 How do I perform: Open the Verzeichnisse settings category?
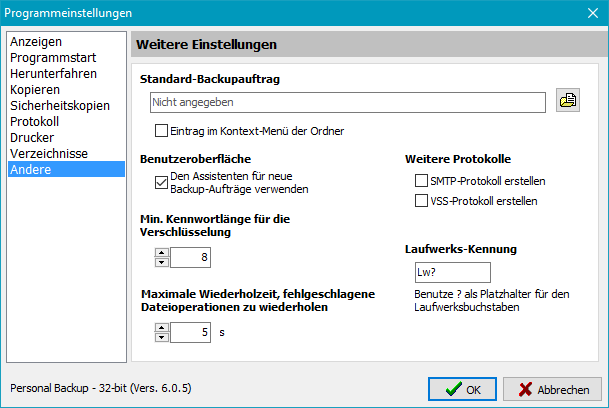point(49,153)
